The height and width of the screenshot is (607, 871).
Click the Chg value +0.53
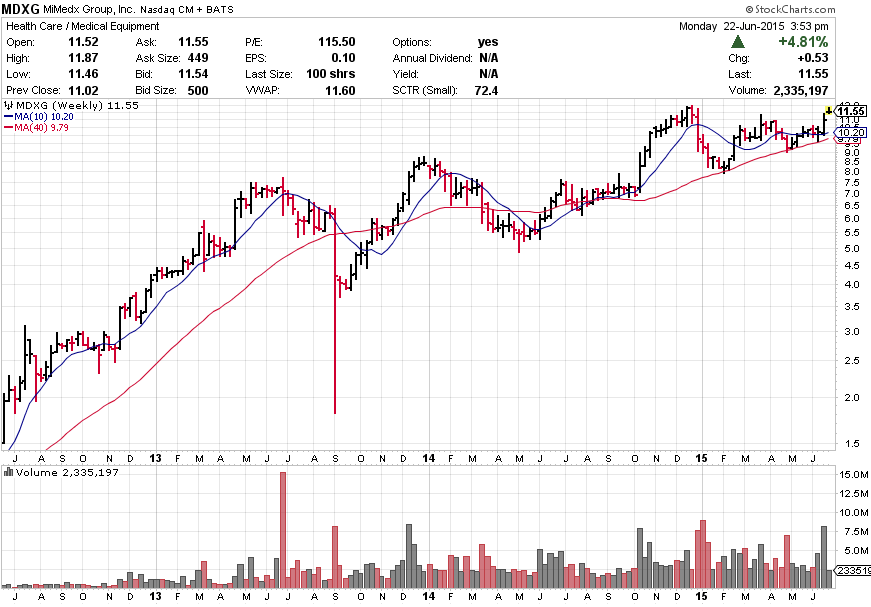tap(813, 58)
